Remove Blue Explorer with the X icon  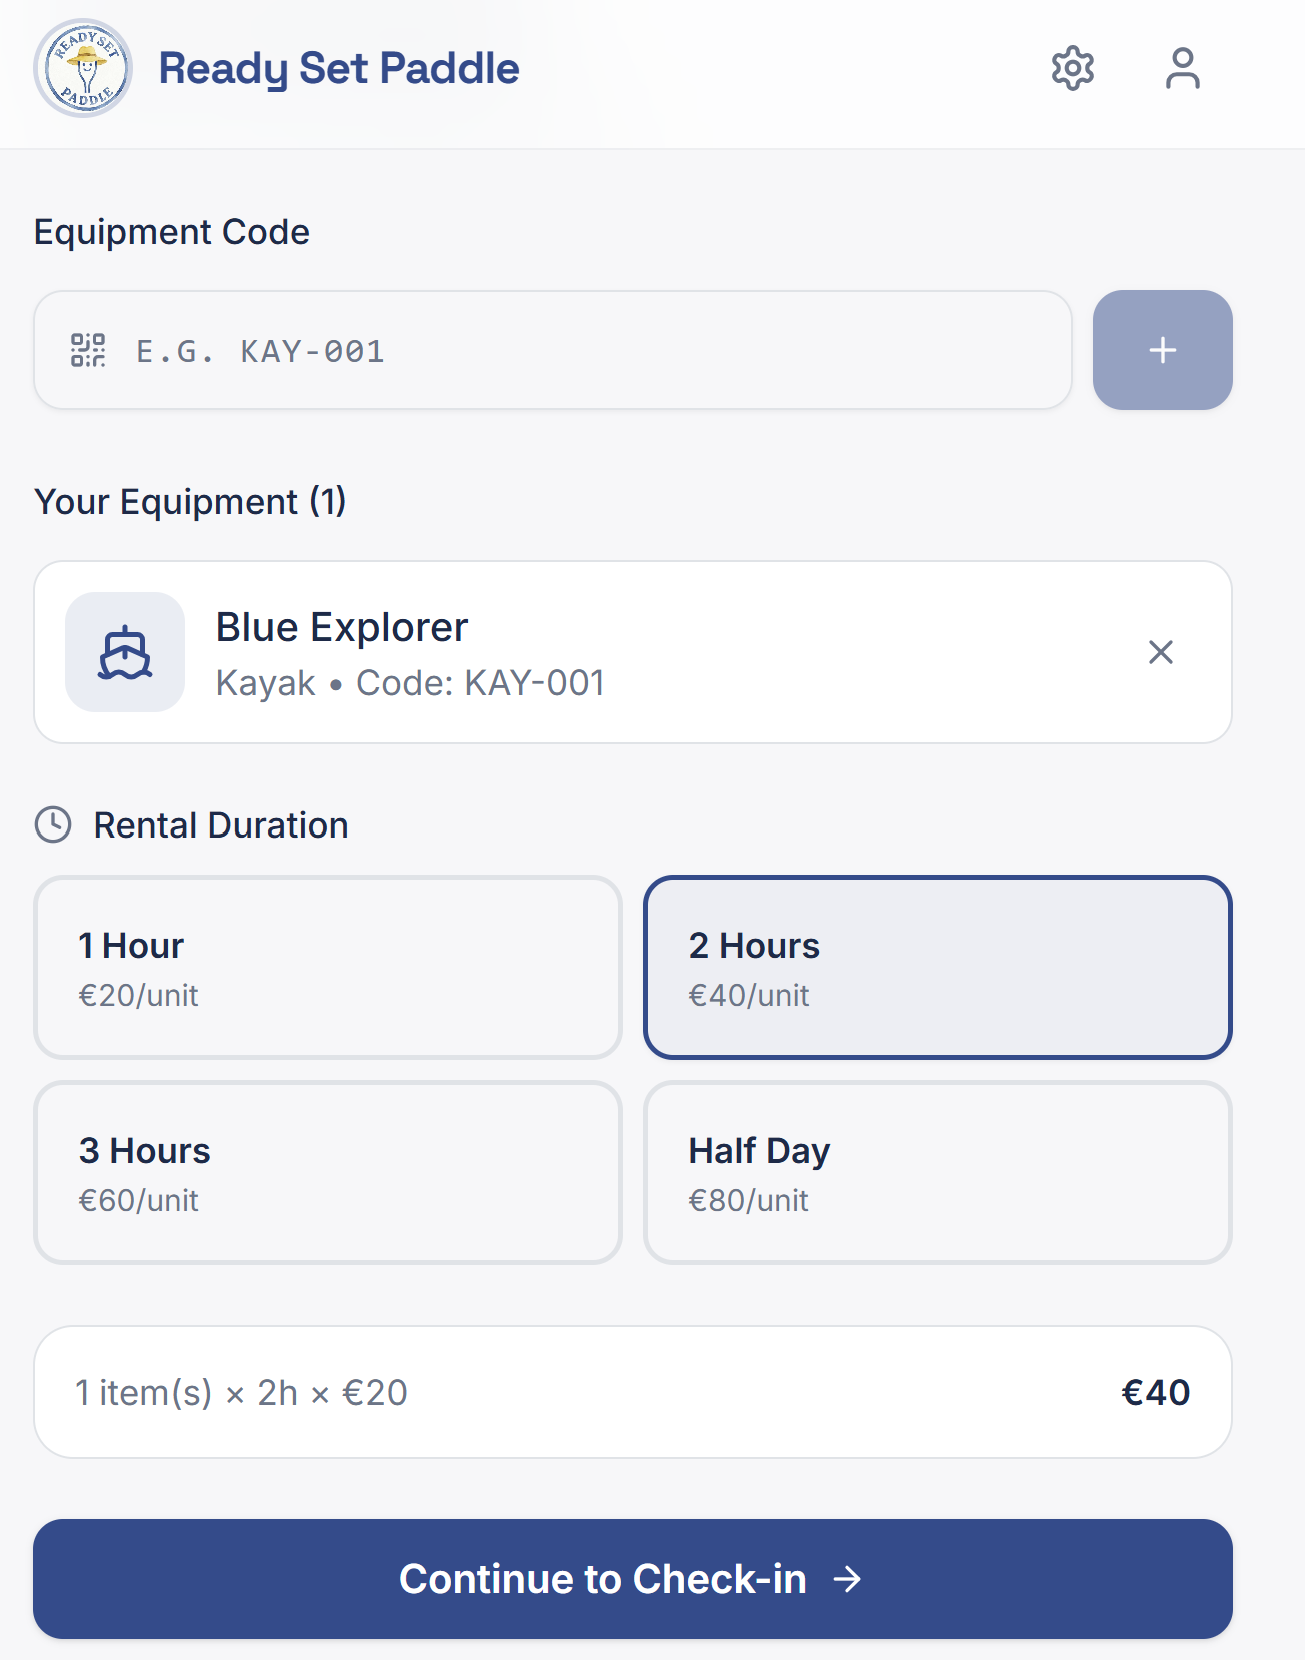tap(1160, 652)
